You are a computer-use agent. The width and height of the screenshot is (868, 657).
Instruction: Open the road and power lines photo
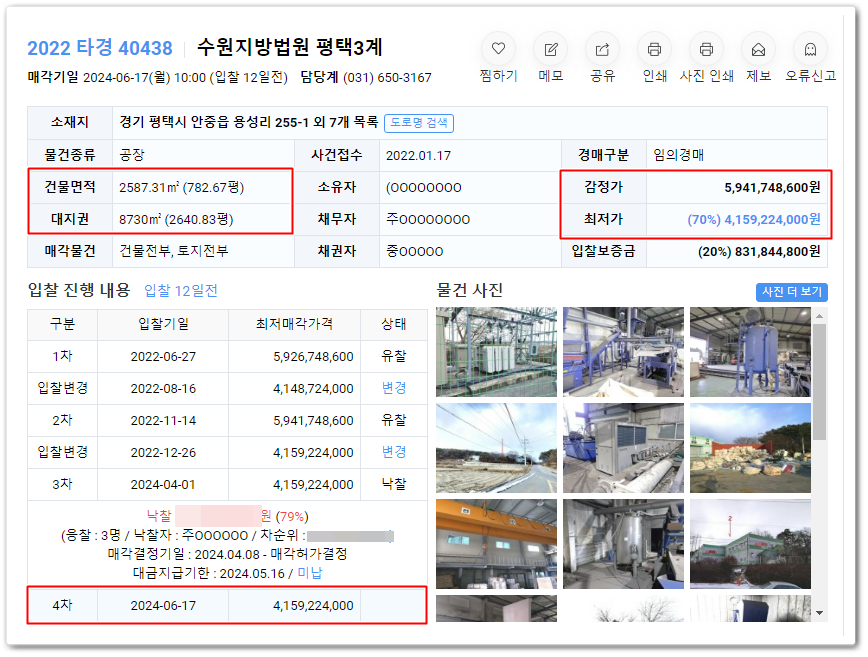[x=496, y=448]
